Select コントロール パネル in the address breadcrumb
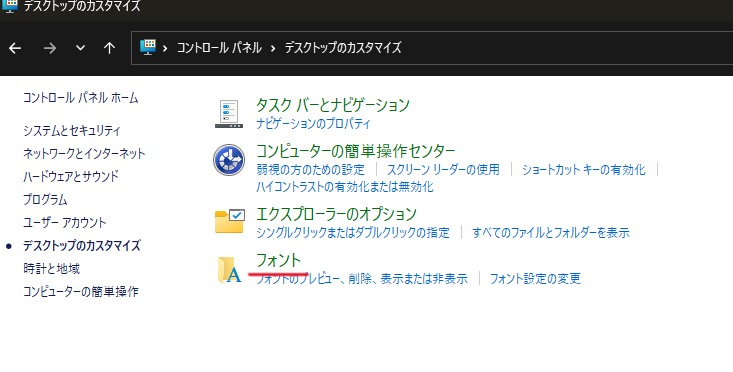Screen dimensions: 733x372 point(219,48)
